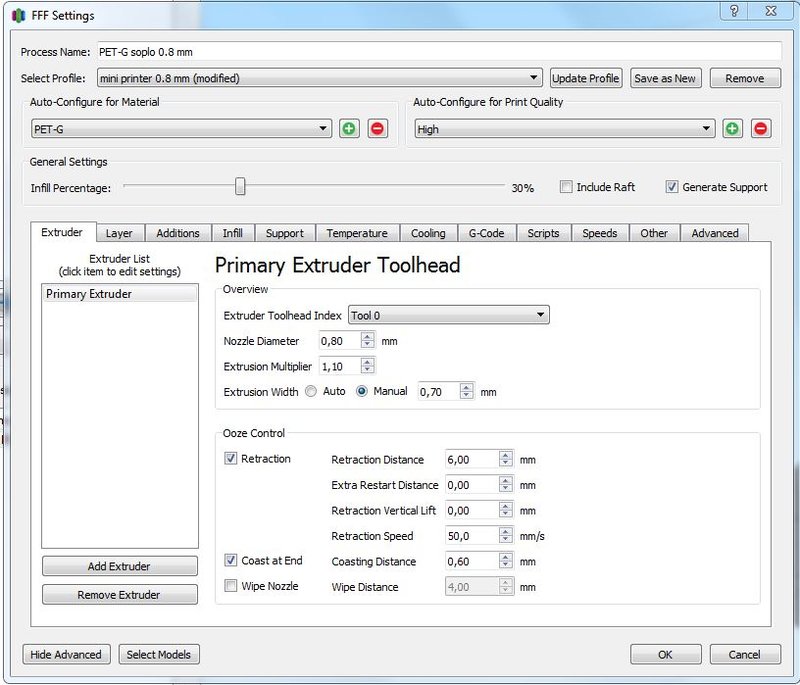
Task: Go to the Temperature tab
Action: (x=357, y=233)
